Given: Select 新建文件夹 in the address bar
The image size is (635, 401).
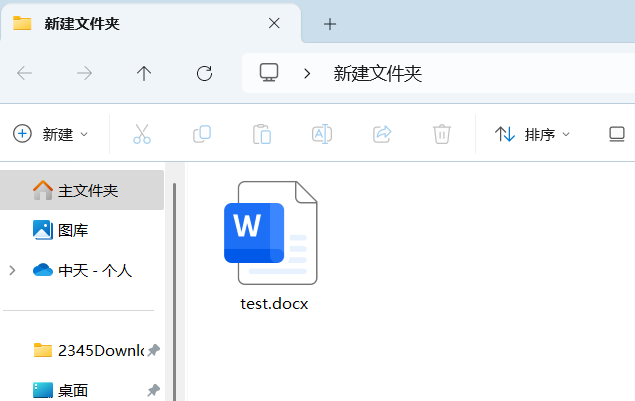Looking at the screenshot, I should (x=377, y=74).
